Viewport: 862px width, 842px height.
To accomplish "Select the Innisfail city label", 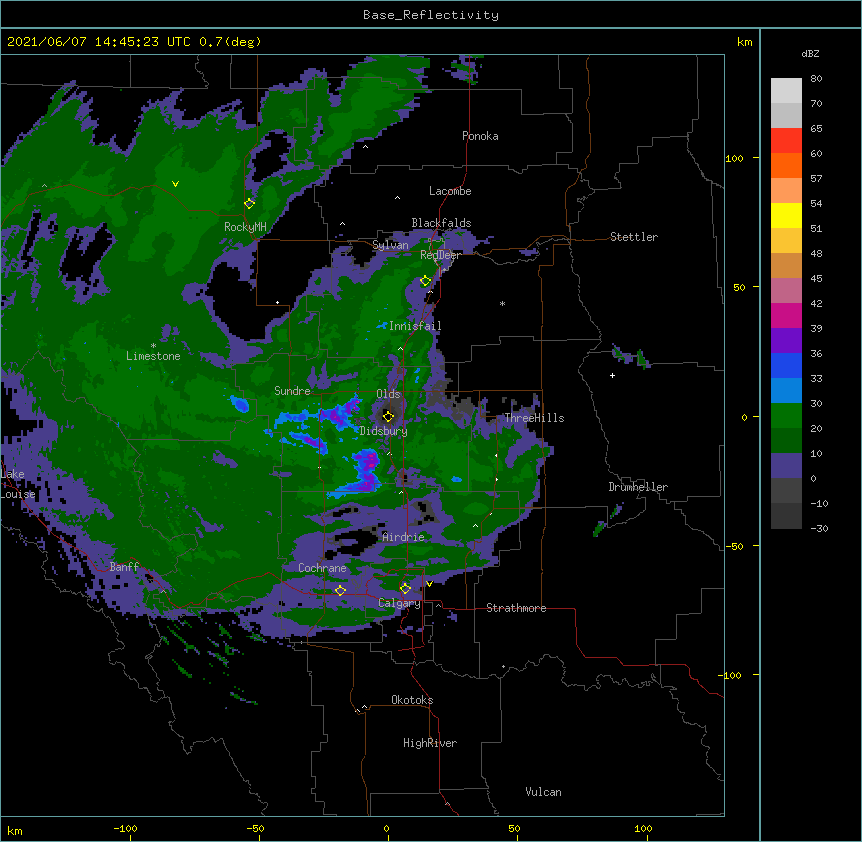I will 415,326.
